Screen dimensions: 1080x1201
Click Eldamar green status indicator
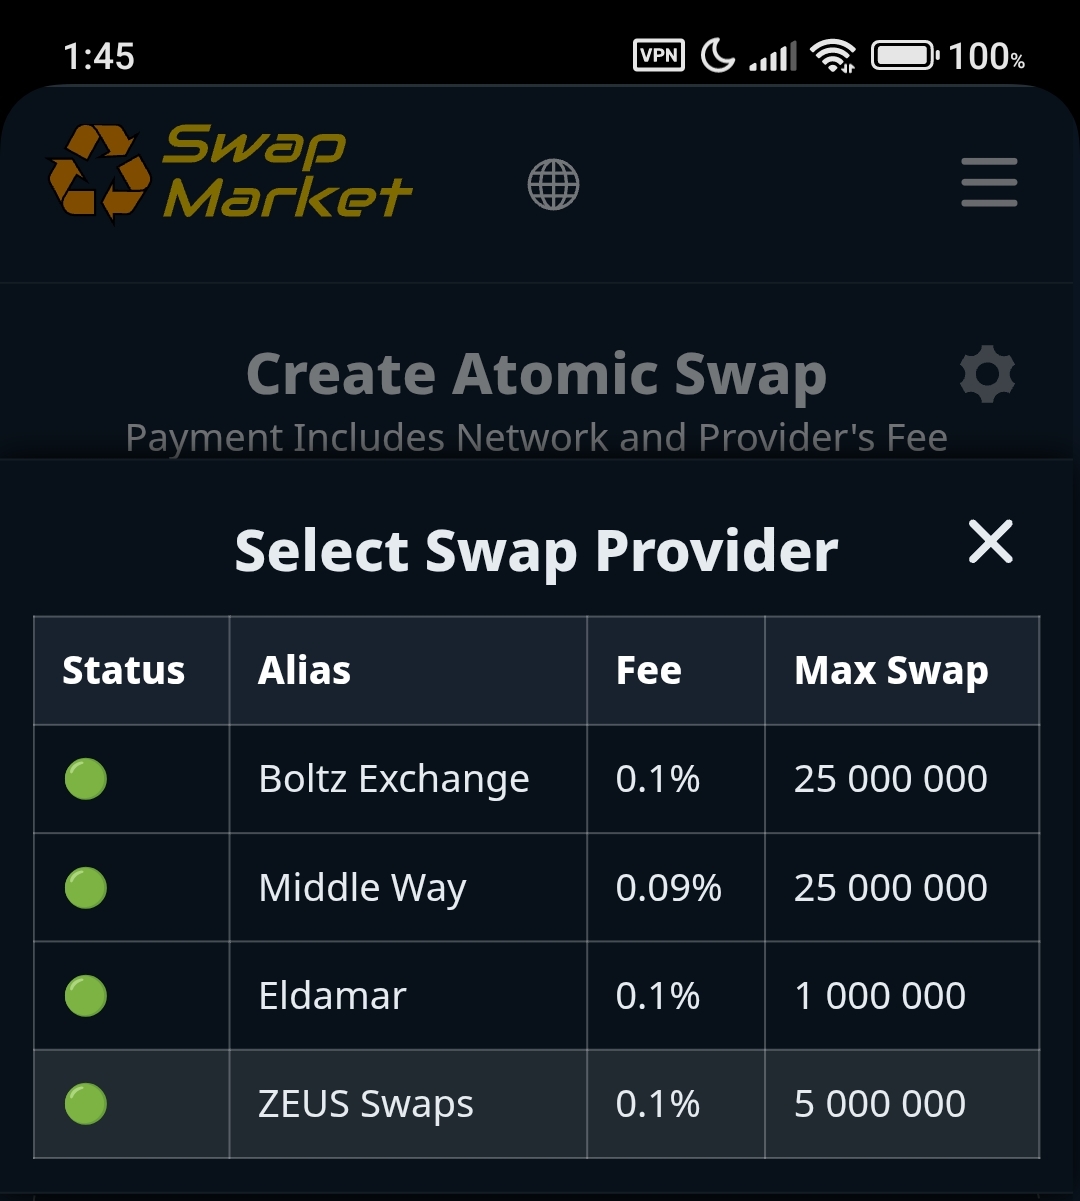(86, 996)
